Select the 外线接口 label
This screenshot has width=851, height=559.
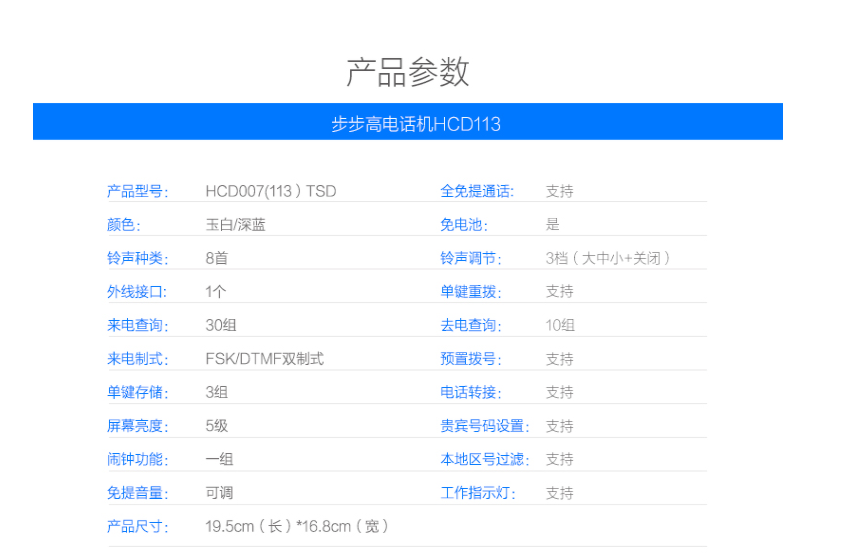137,292
